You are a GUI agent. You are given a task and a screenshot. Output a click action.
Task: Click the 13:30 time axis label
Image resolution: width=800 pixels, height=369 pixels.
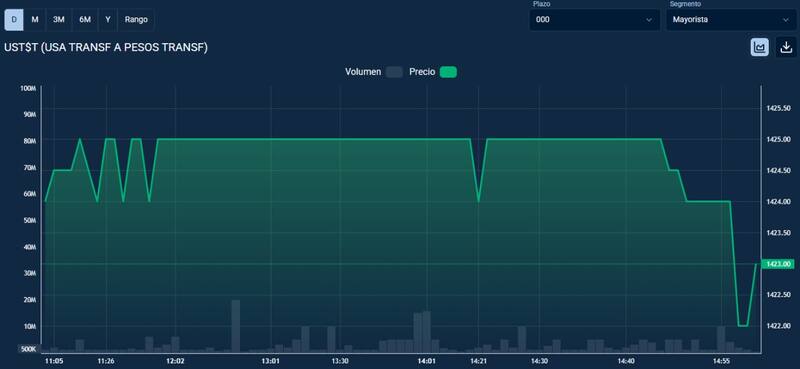[340, 361]
